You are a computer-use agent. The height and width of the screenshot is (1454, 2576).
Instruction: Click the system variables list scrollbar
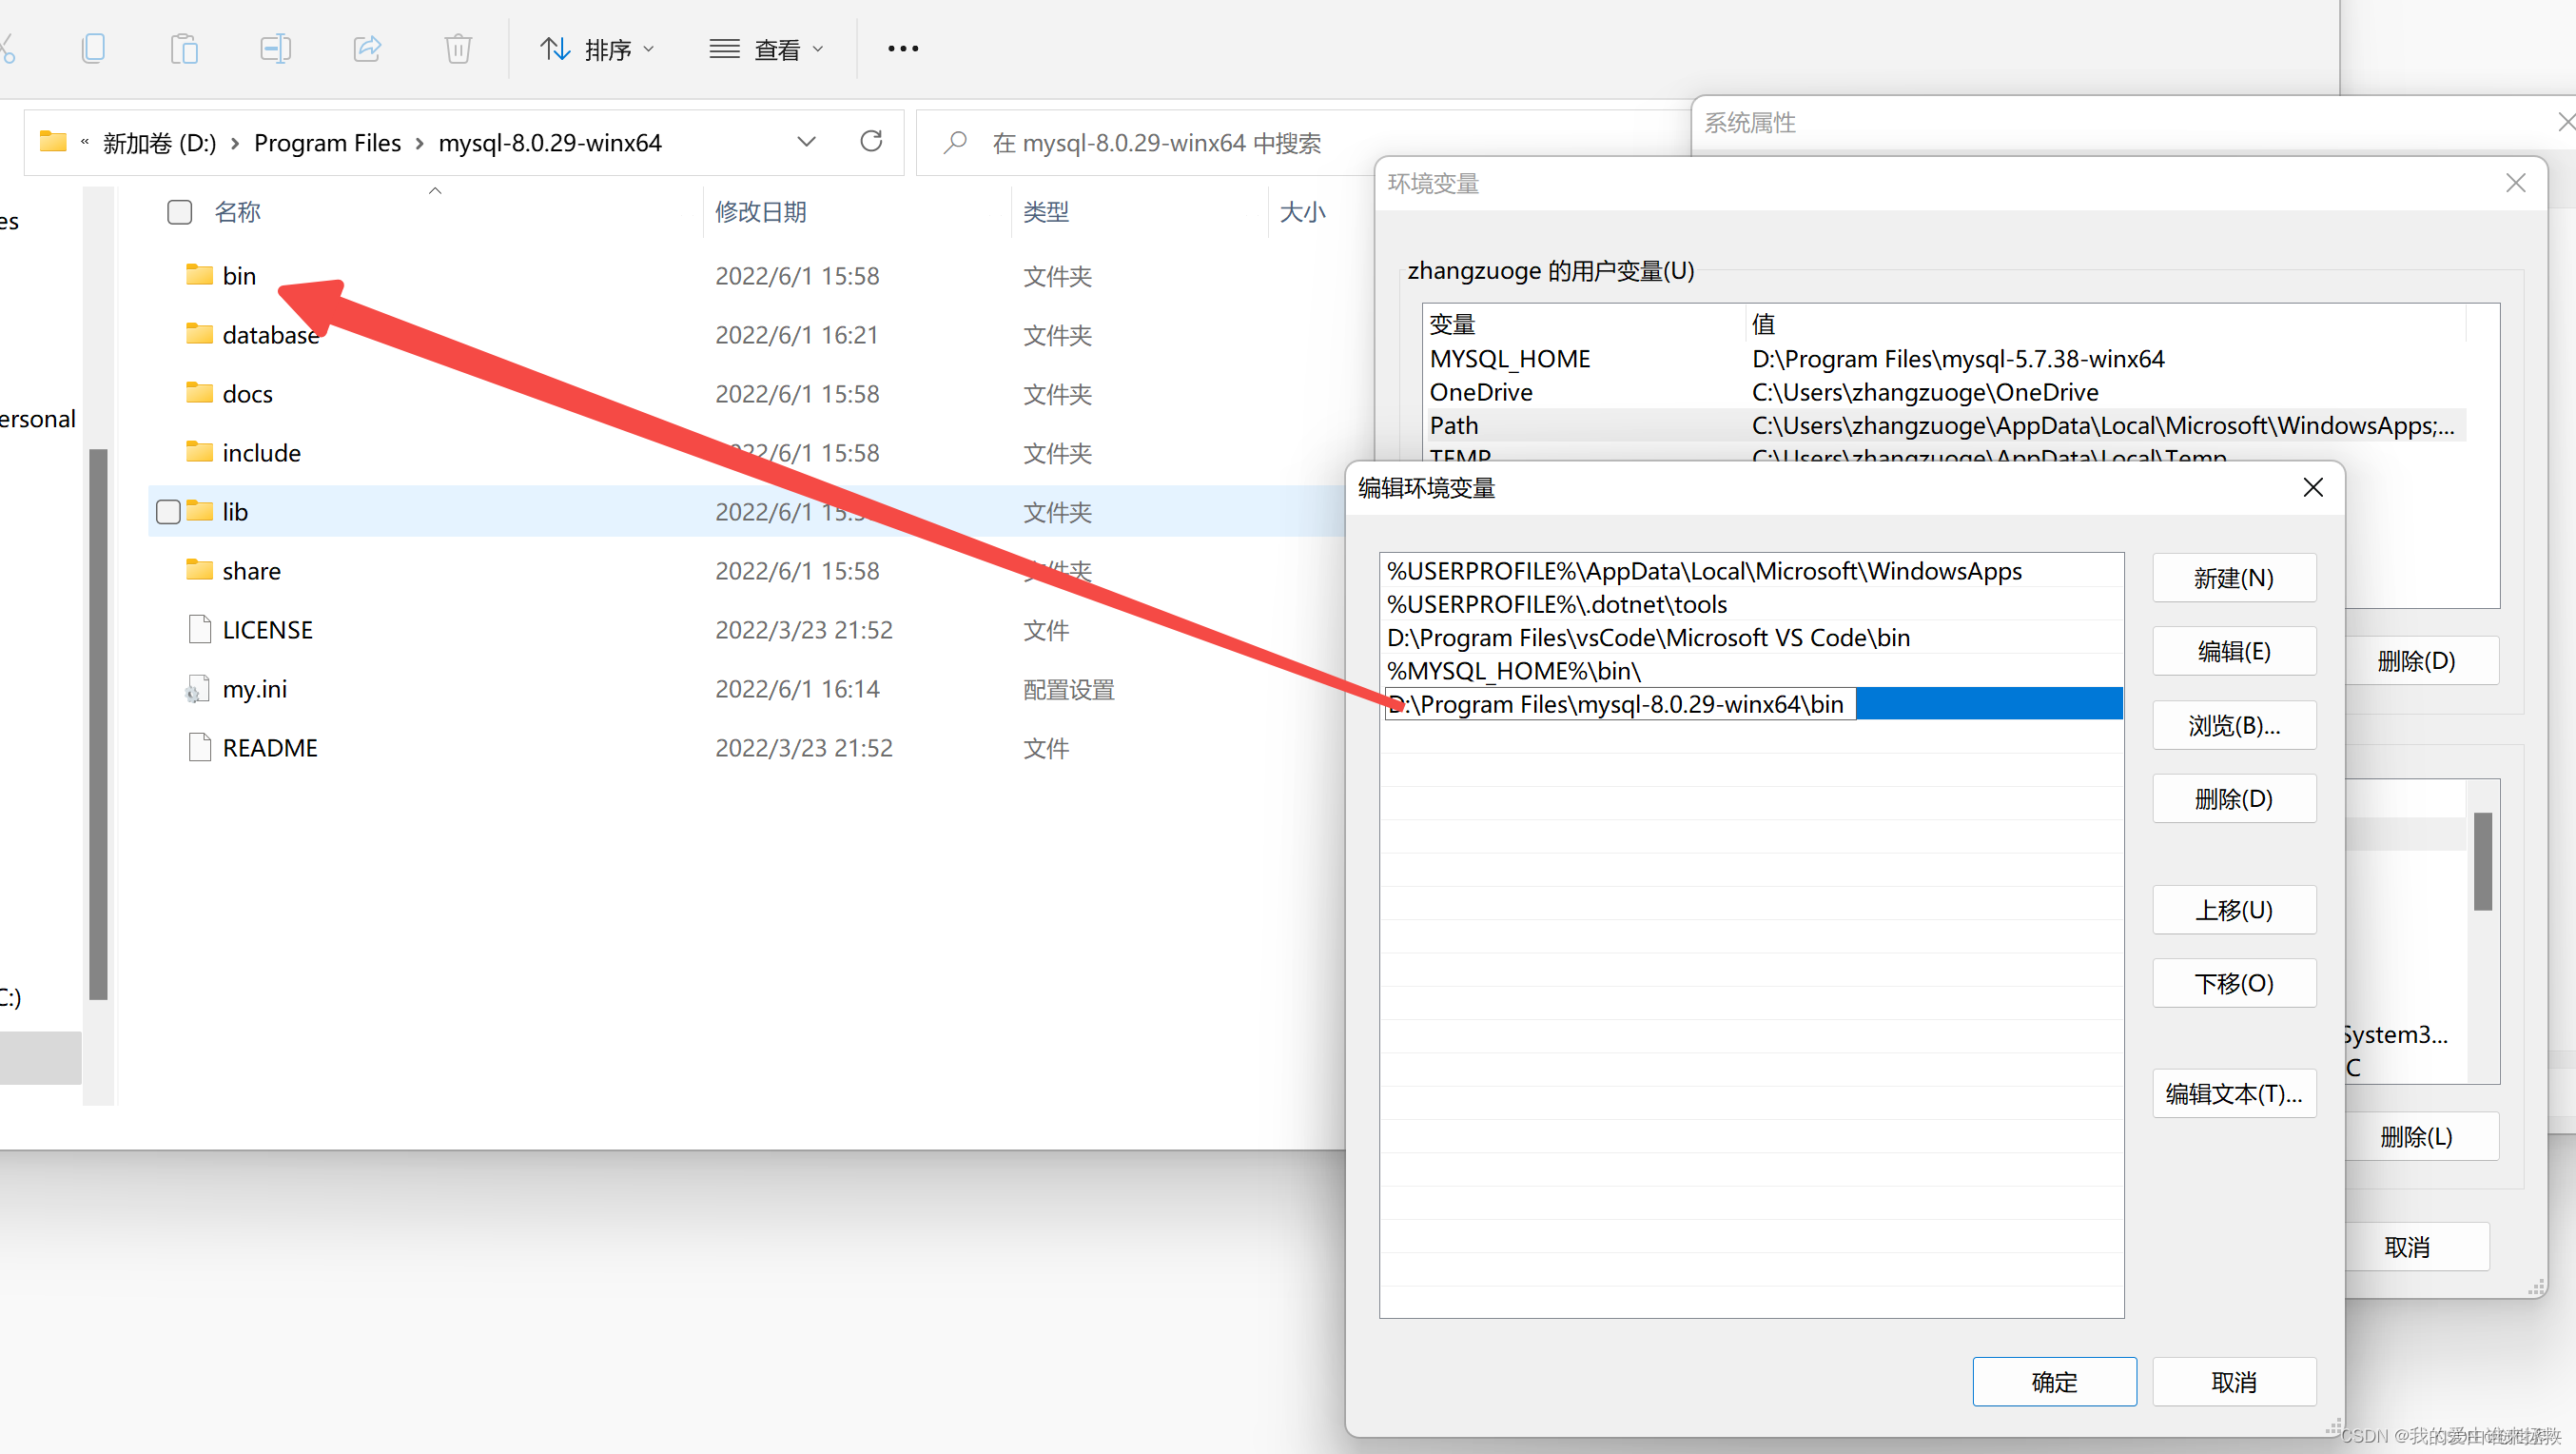2482,861
